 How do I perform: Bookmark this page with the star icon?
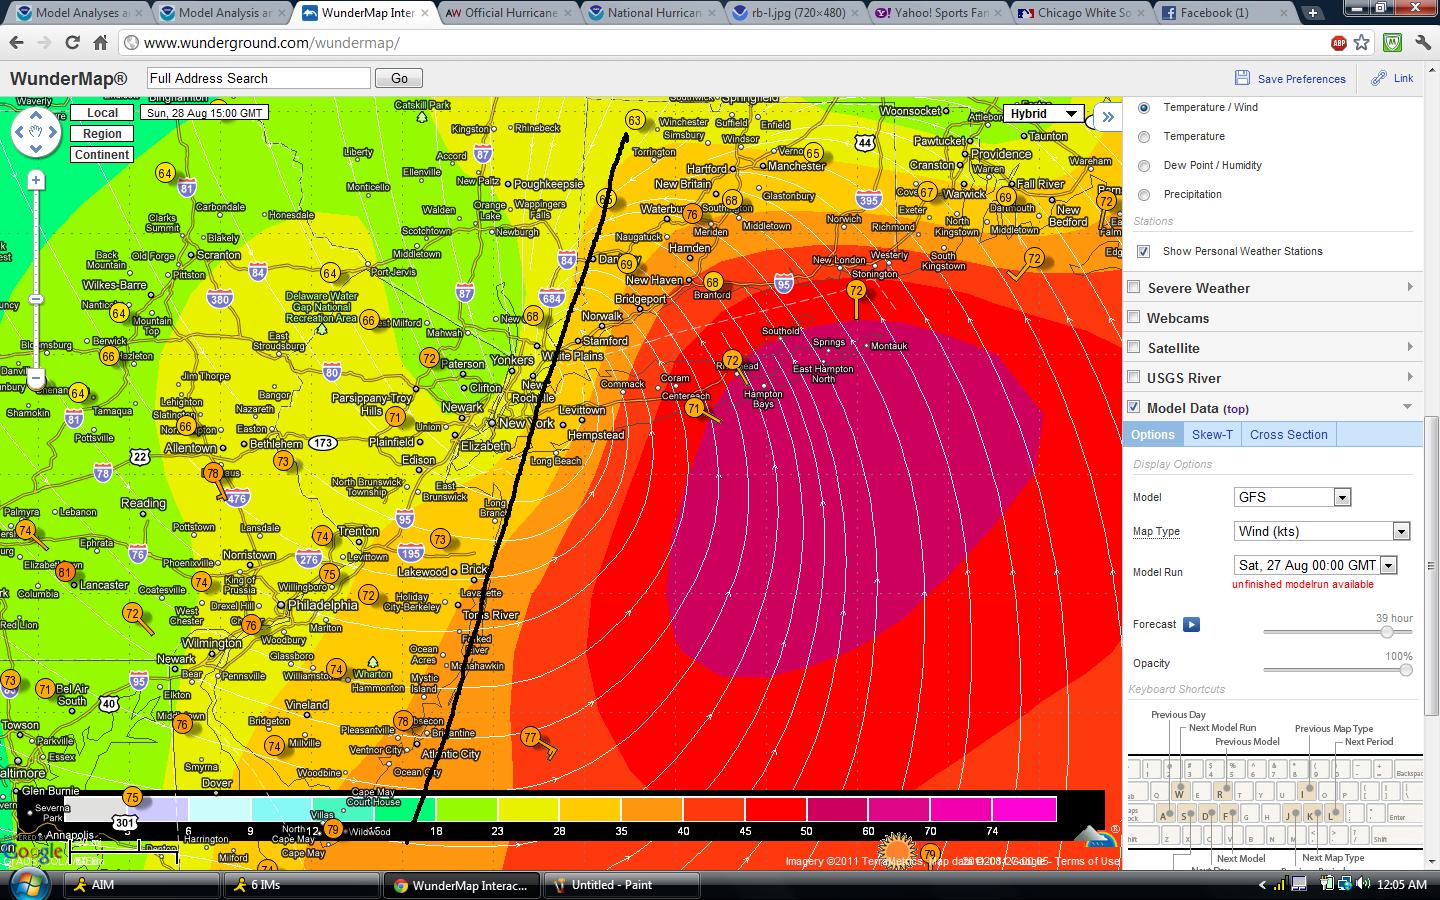click(1362, 43)
